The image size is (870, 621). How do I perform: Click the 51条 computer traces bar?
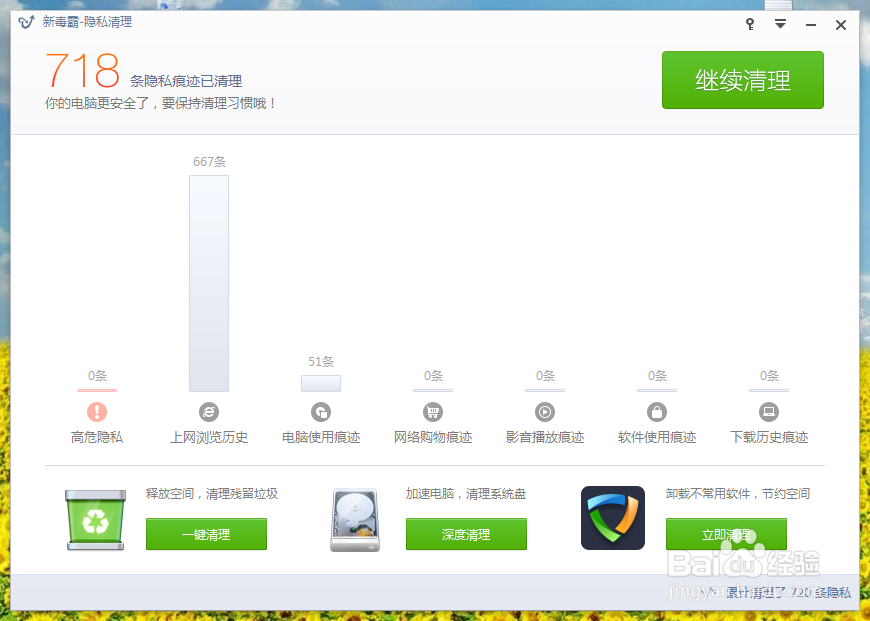[320, 382]
